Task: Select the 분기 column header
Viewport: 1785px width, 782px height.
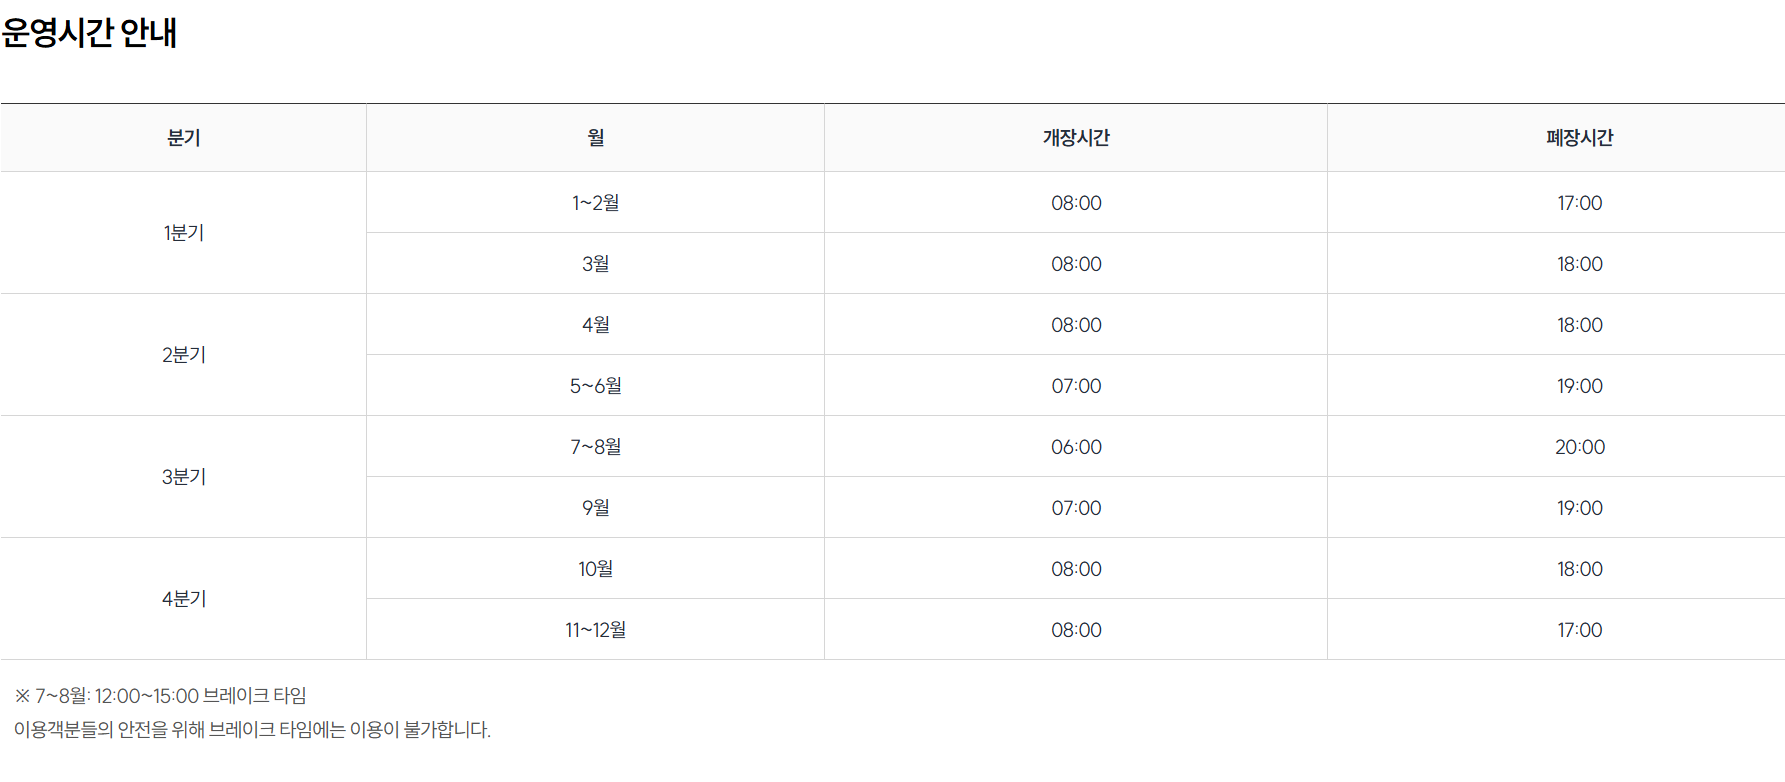Action: (x=184, y=138)
